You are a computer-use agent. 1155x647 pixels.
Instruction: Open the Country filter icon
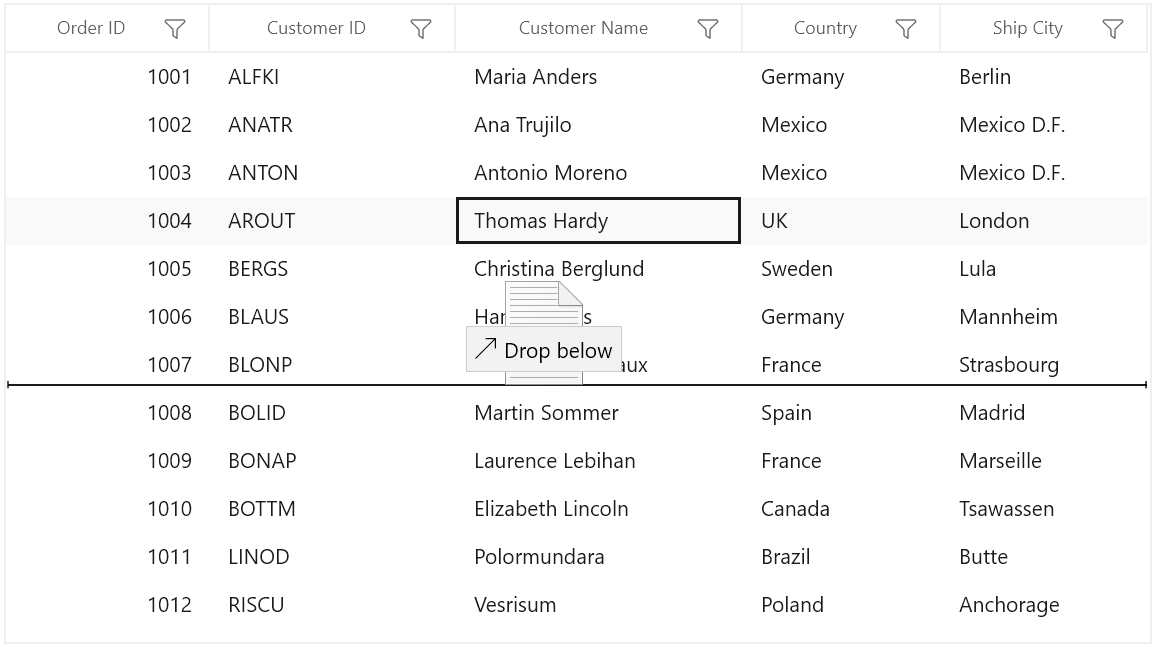pos(906,29)
